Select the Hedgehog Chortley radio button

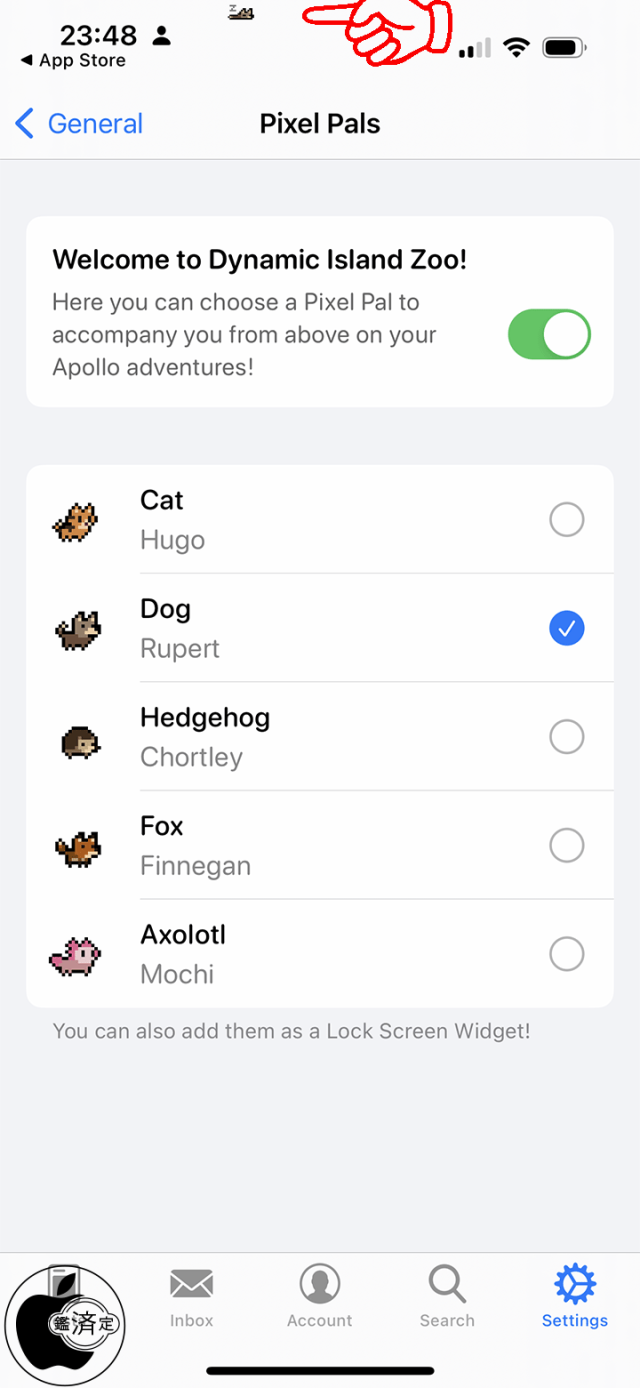pyautogui.click(x=567, y=737)
